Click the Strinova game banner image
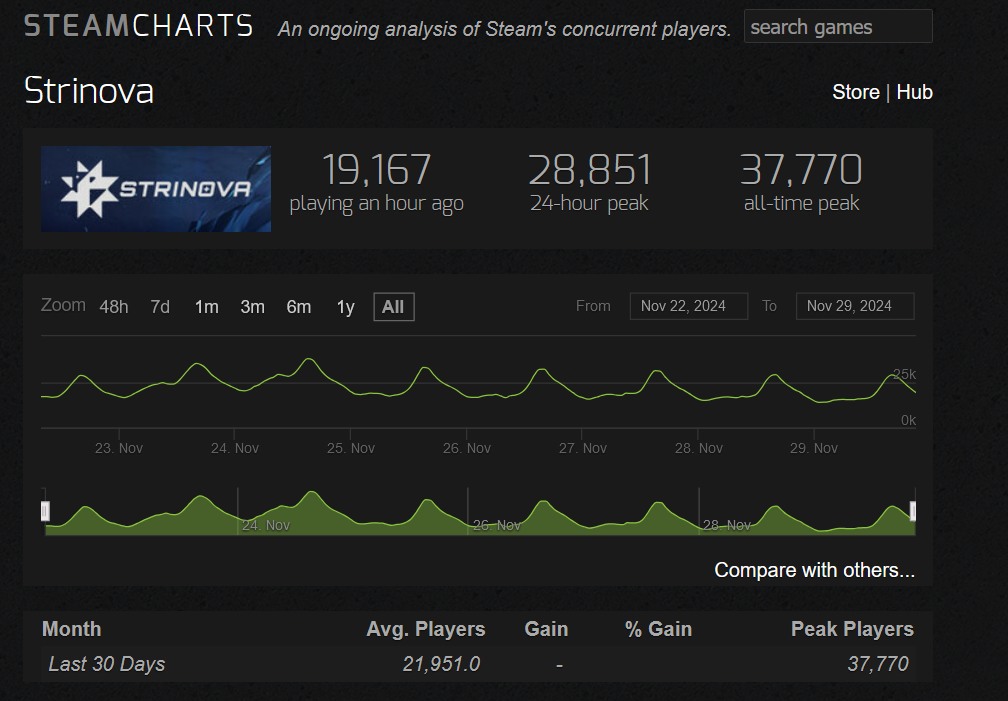Viewport: 1008px width, 701px height. (x=156, y=189)
